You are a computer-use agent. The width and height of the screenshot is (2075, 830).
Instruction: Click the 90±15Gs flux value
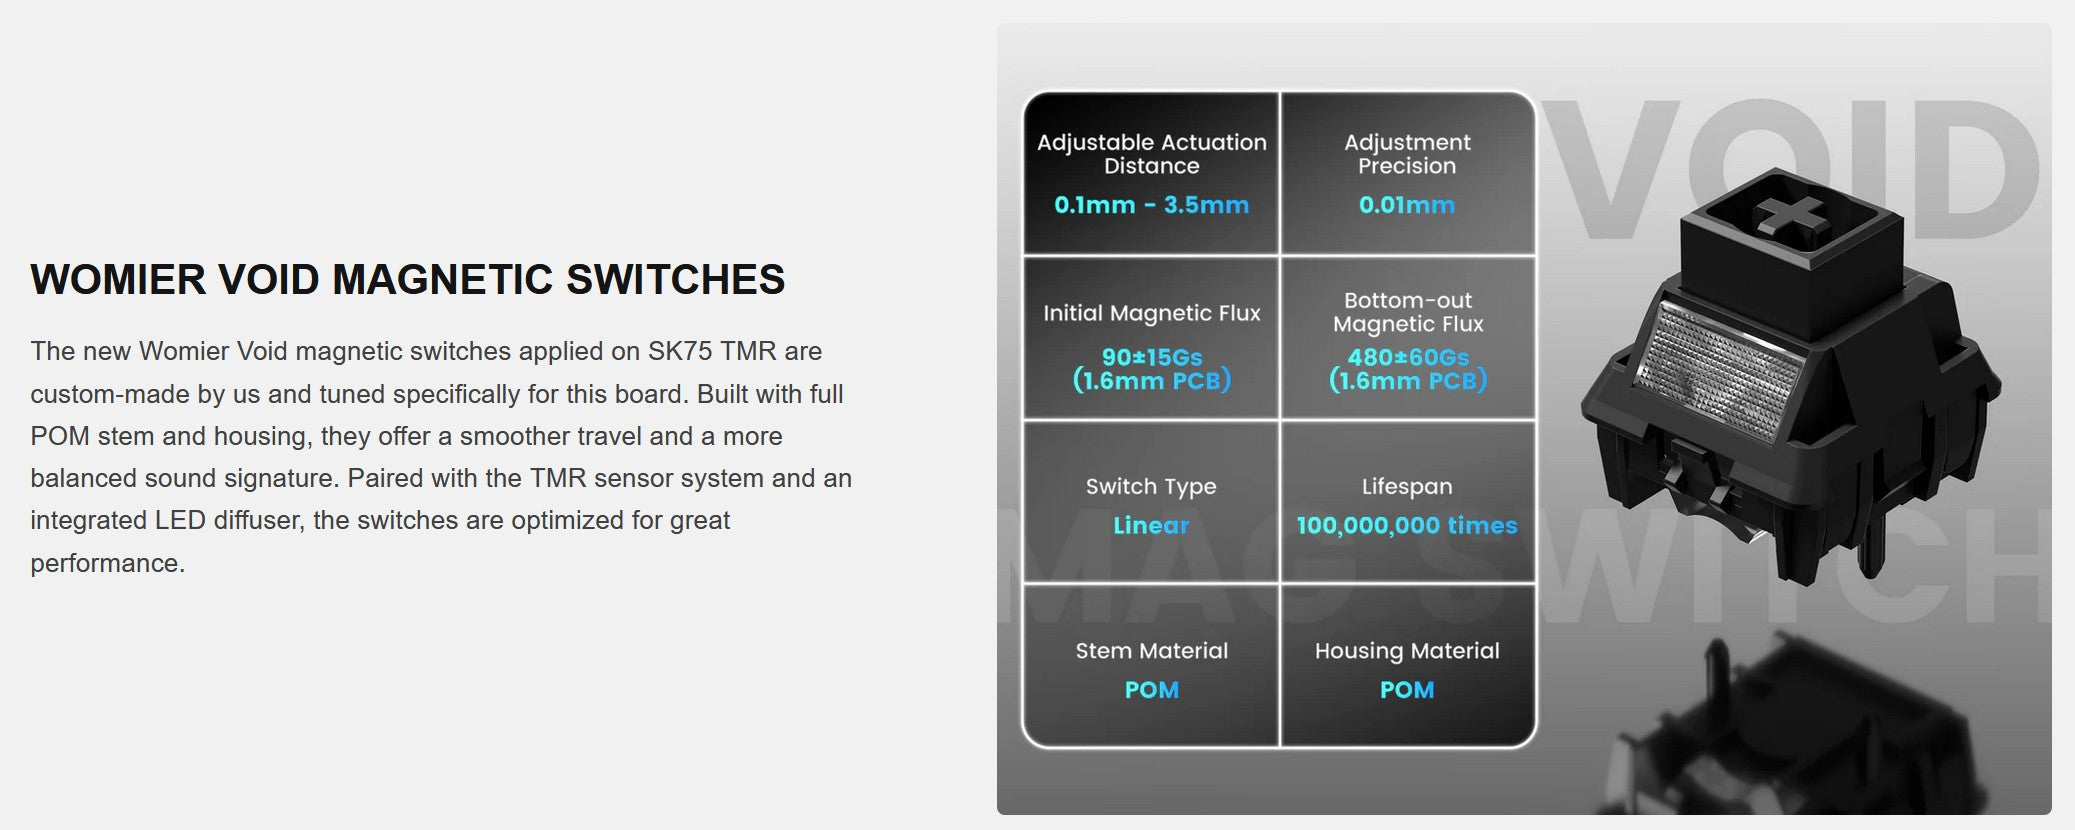1151,357
